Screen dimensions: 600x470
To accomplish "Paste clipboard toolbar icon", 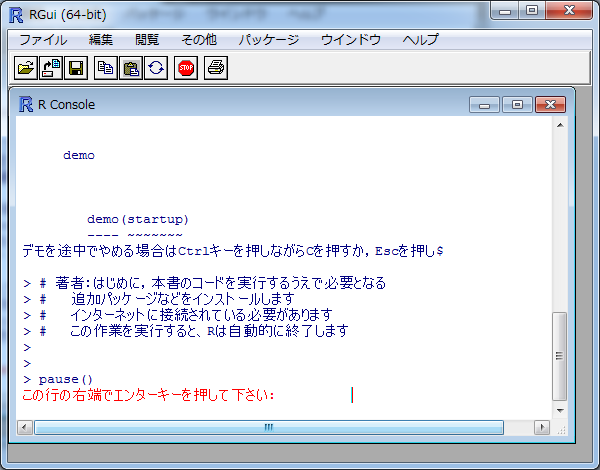I will tap(131, 68).
